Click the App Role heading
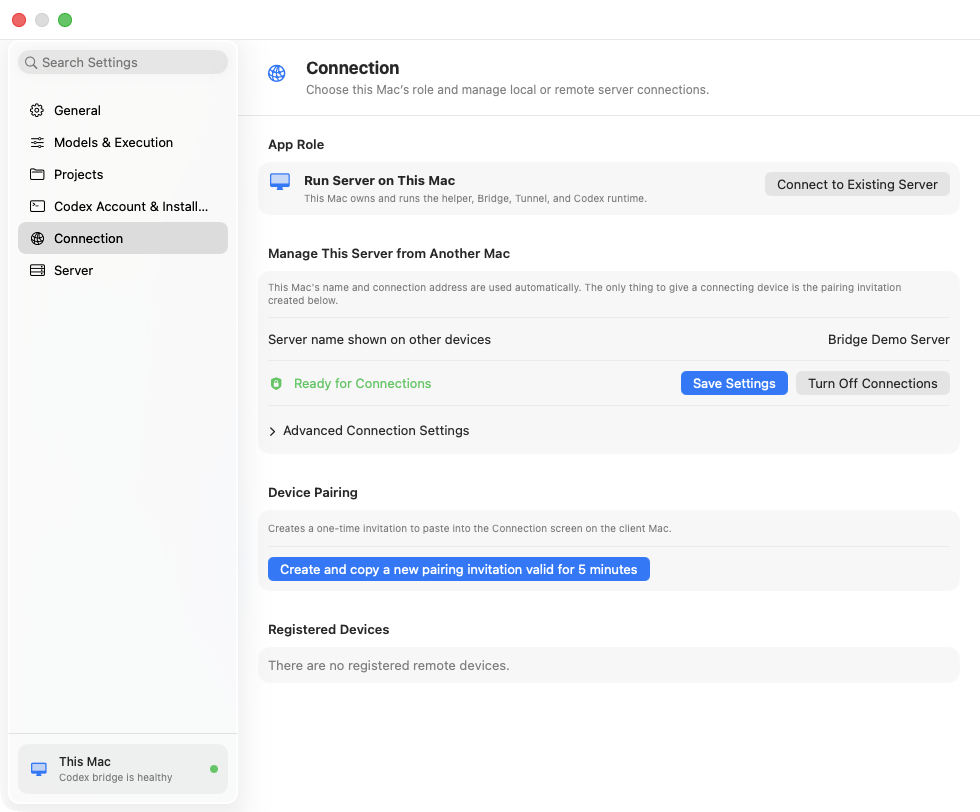 click(296, 144)
